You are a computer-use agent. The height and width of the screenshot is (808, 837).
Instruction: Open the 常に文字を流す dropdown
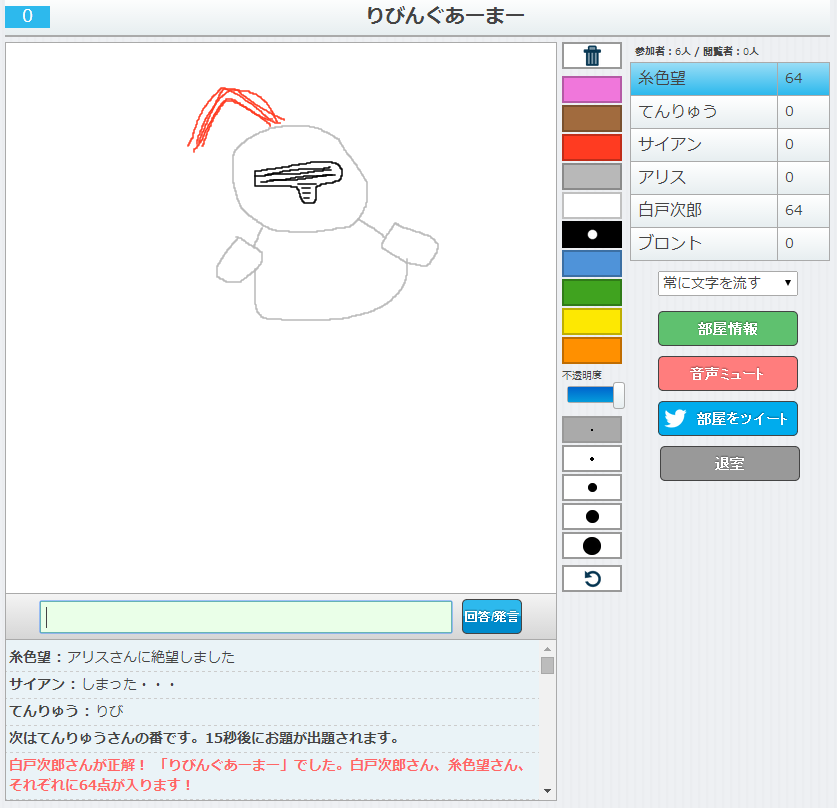tap(728, 283)
